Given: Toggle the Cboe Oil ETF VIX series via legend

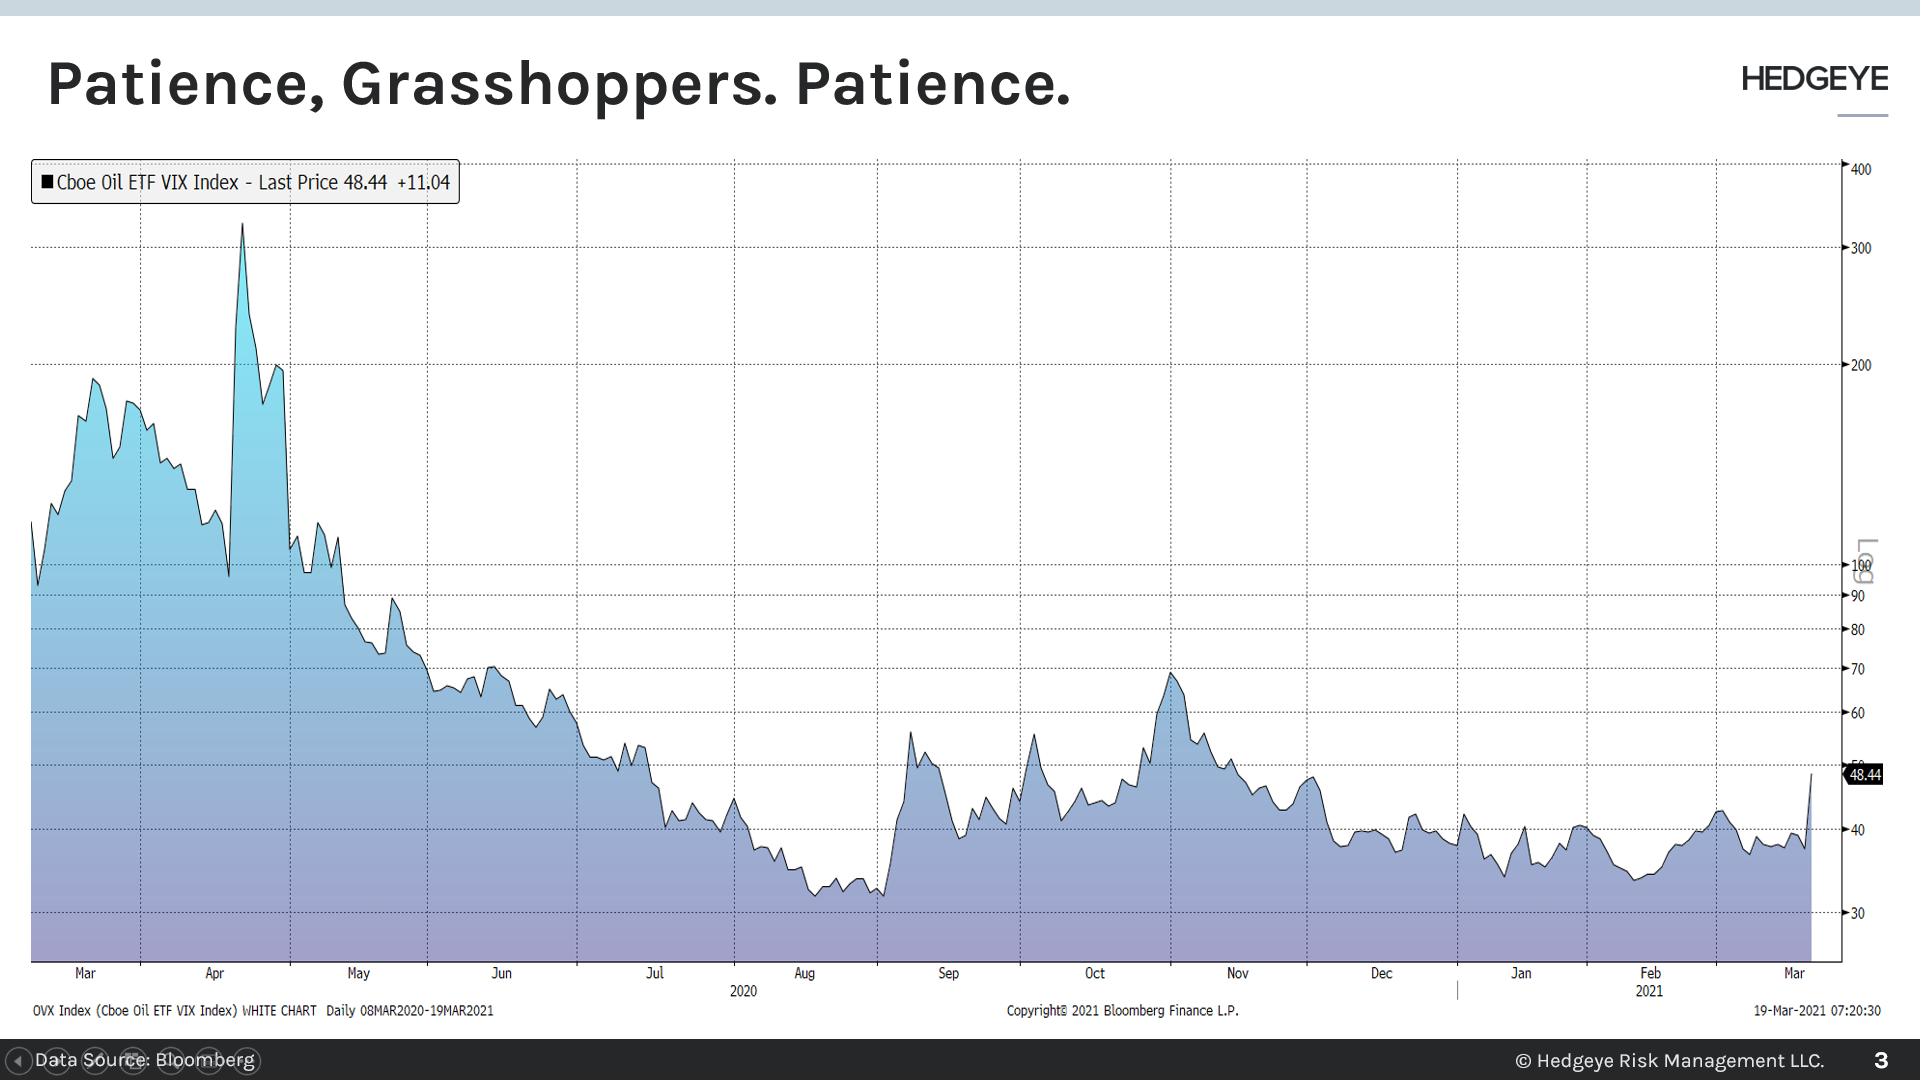Looking at the screenshot, I should [245, 182].
